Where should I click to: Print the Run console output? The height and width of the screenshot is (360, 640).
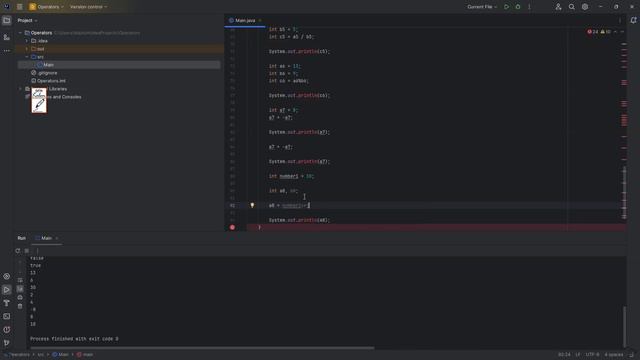coord(20,297)
